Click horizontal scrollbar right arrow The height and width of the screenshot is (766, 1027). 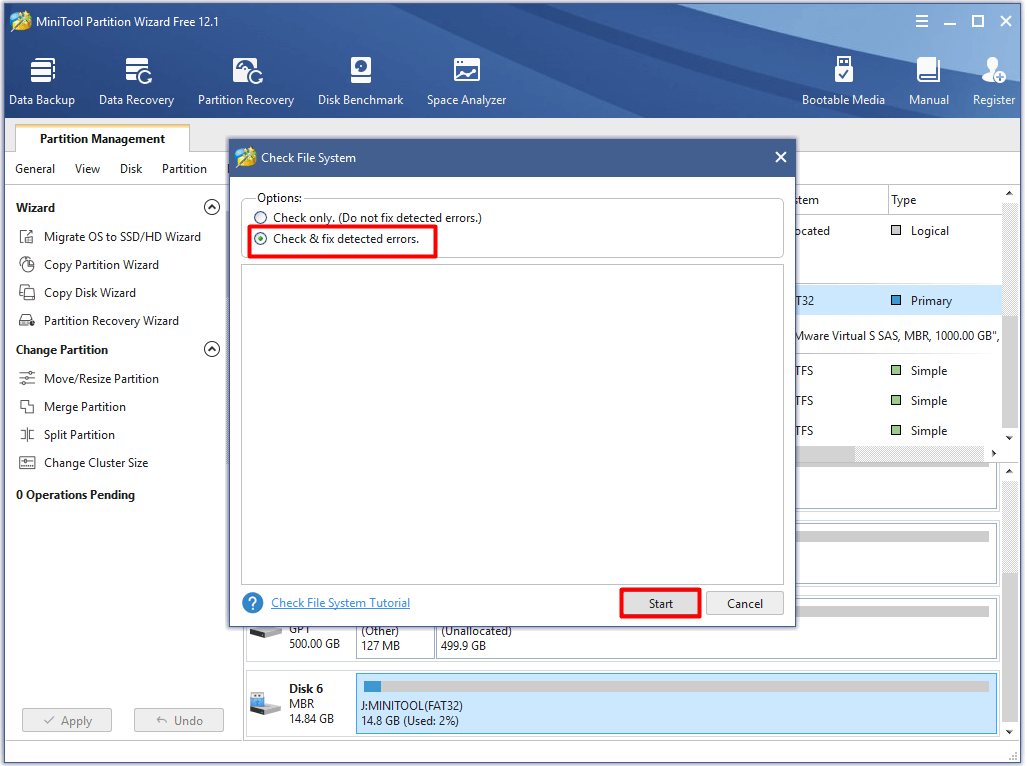pyautogui.click(x=994, y=453)
